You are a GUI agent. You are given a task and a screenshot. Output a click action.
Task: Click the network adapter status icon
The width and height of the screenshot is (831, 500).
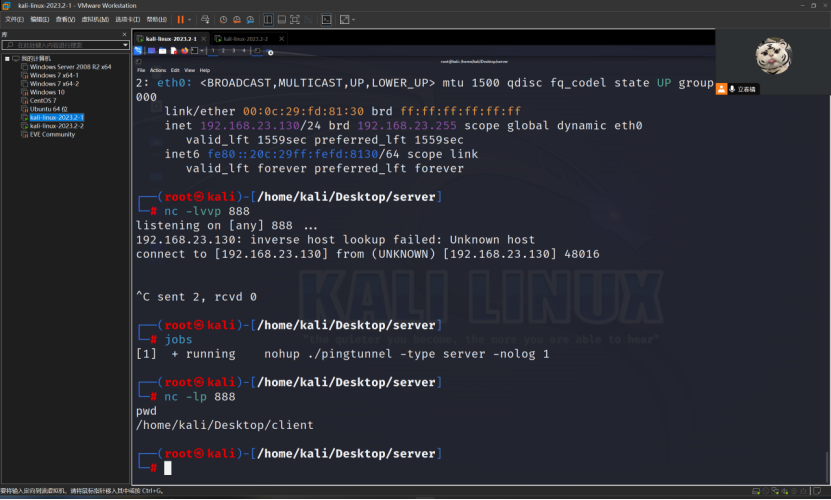[x=775, y=491]
